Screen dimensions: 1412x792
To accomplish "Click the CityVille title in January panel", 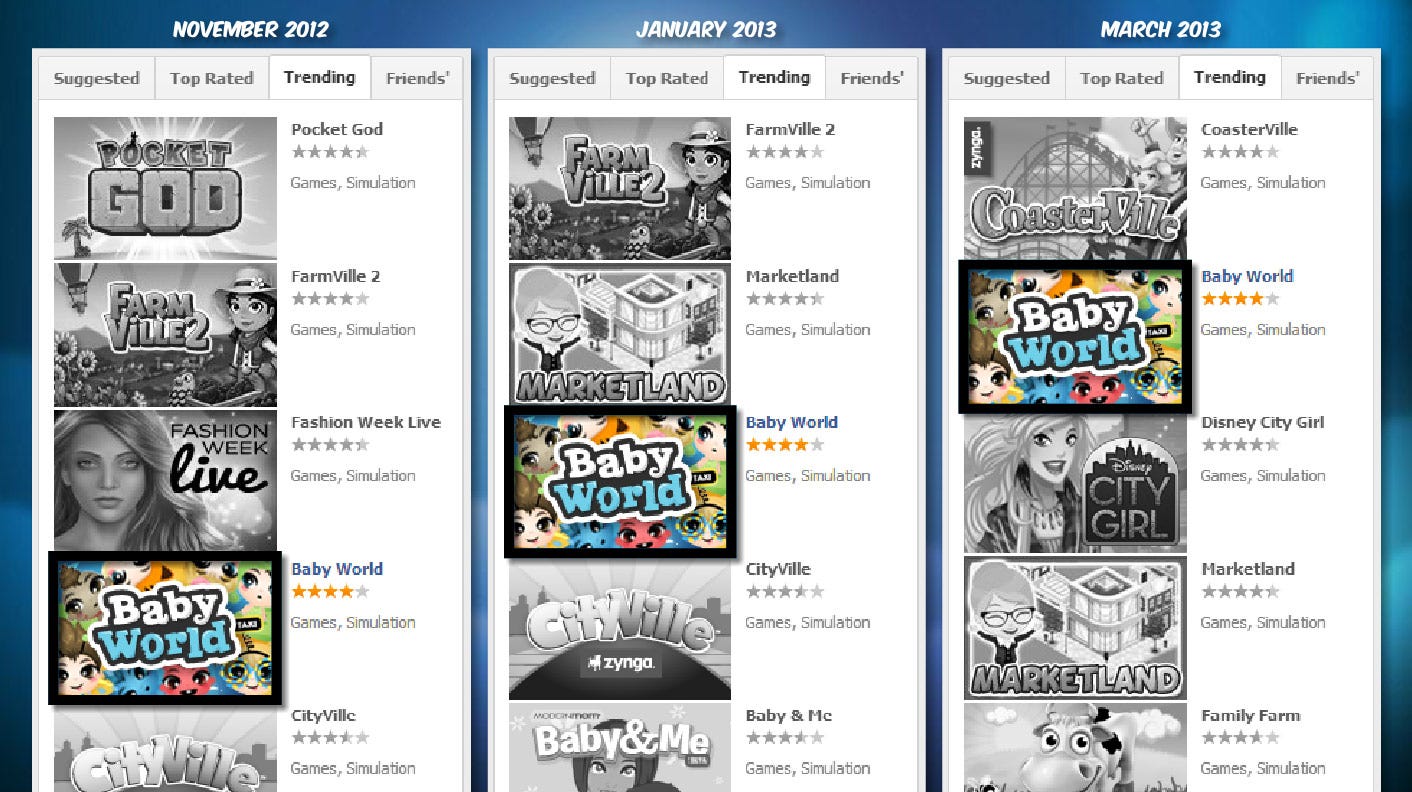I will pos(778,569).
